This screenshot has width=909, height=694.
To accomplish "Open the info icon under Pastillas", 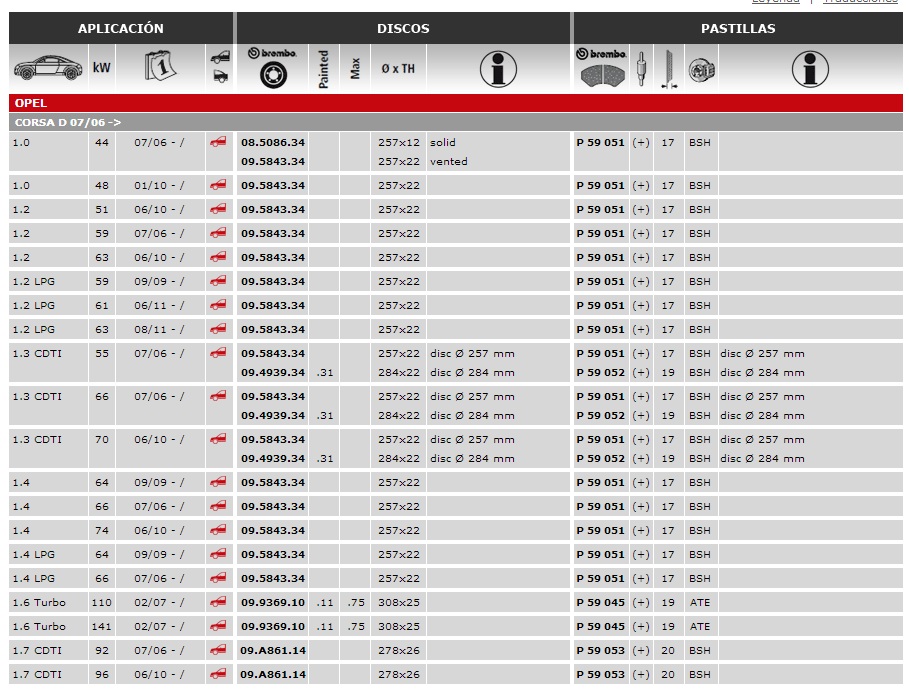I will click(810, 69).
